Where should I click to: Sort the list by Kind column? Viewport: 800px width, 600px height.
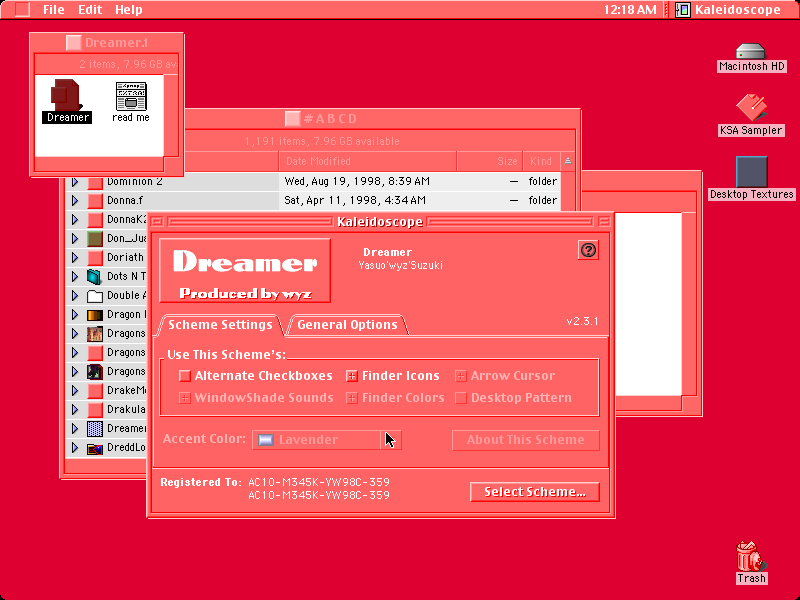[541, 161]
